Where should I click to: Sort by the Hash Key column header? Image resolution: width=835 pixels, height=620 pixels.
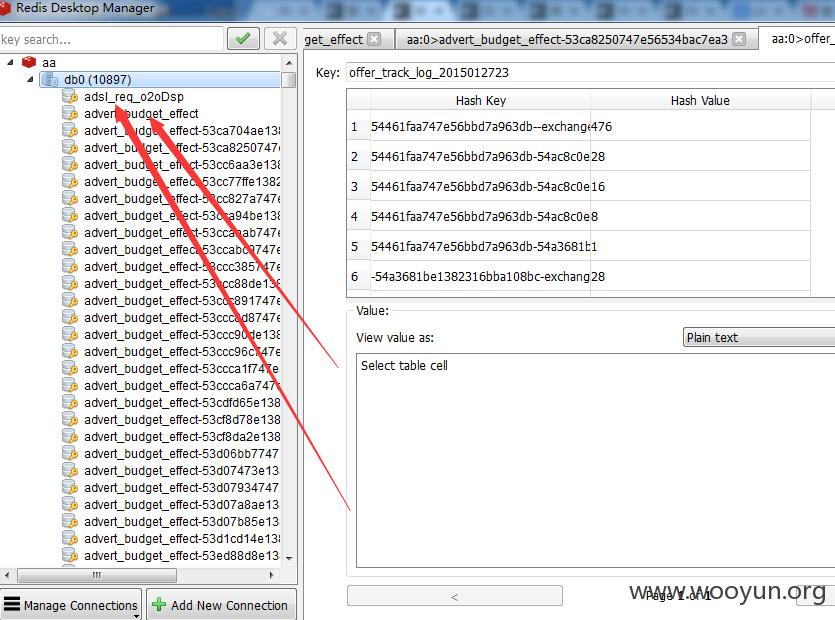click(x=480, y=101)
